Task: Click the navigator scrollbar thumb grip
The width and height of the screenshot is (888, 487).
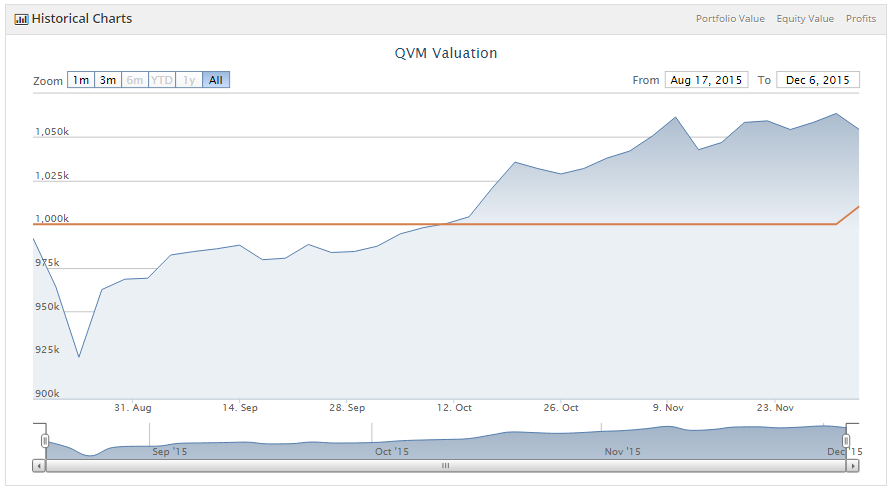Action: pos(446,466)
